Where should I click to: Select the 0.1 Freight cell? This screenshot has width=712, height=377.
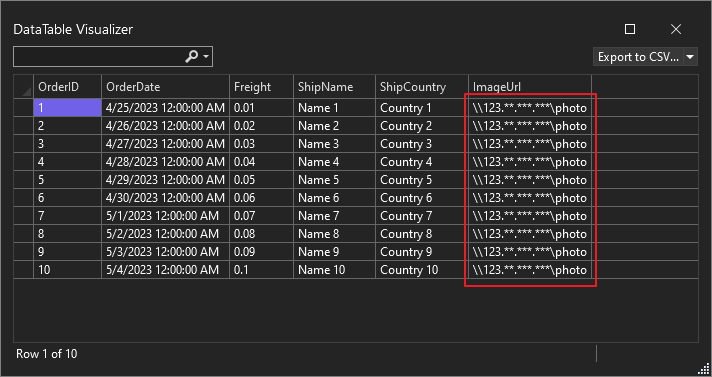coord(262,270)
